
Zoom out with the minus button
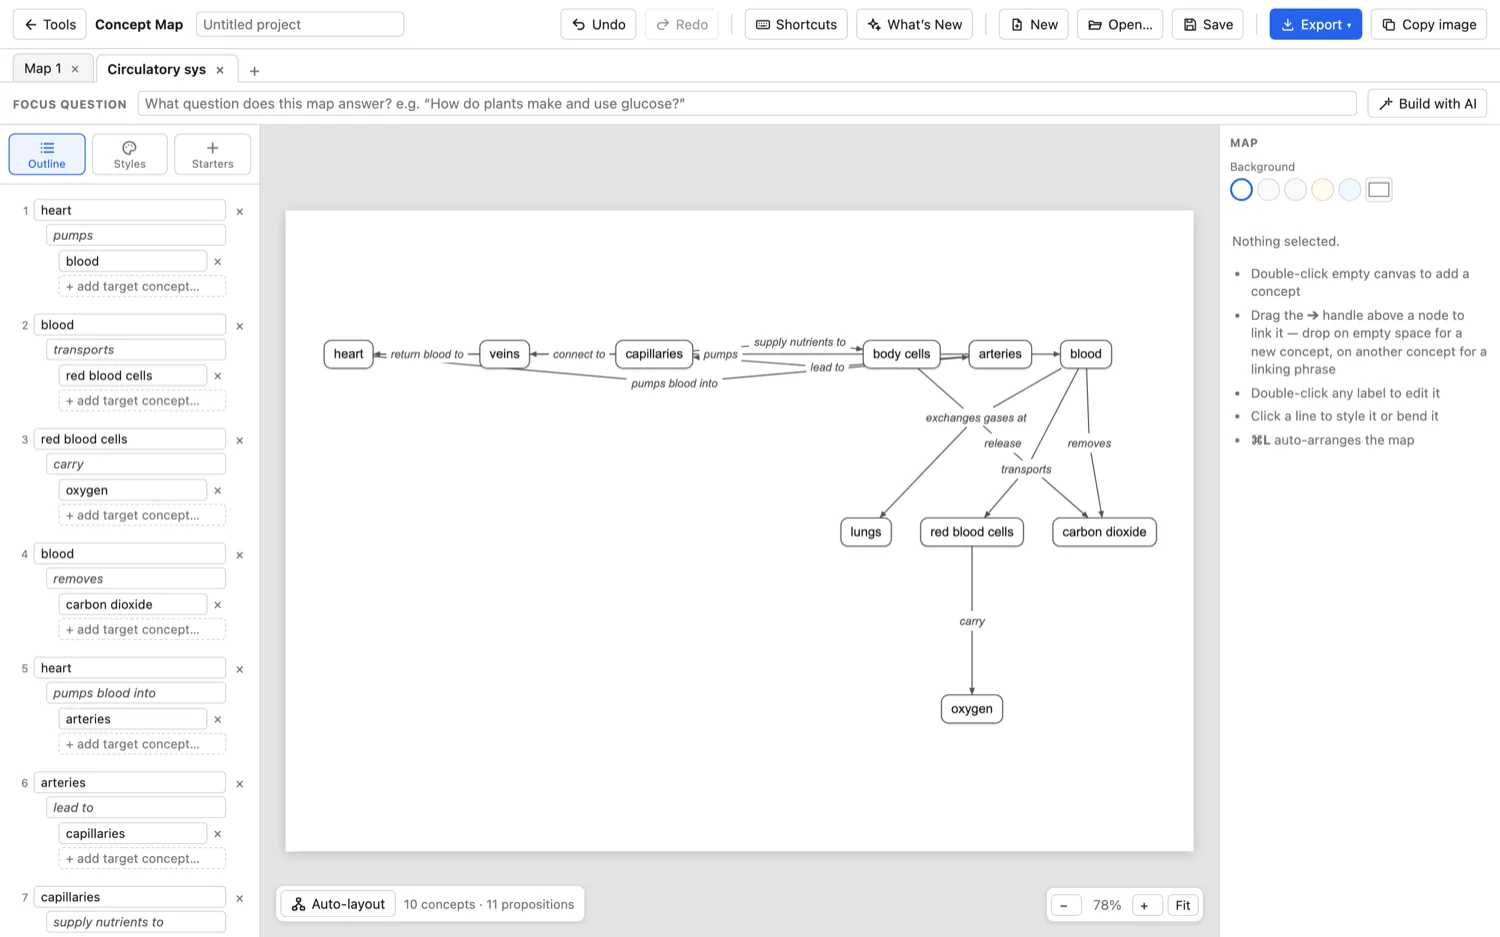tap(1065, 905)
